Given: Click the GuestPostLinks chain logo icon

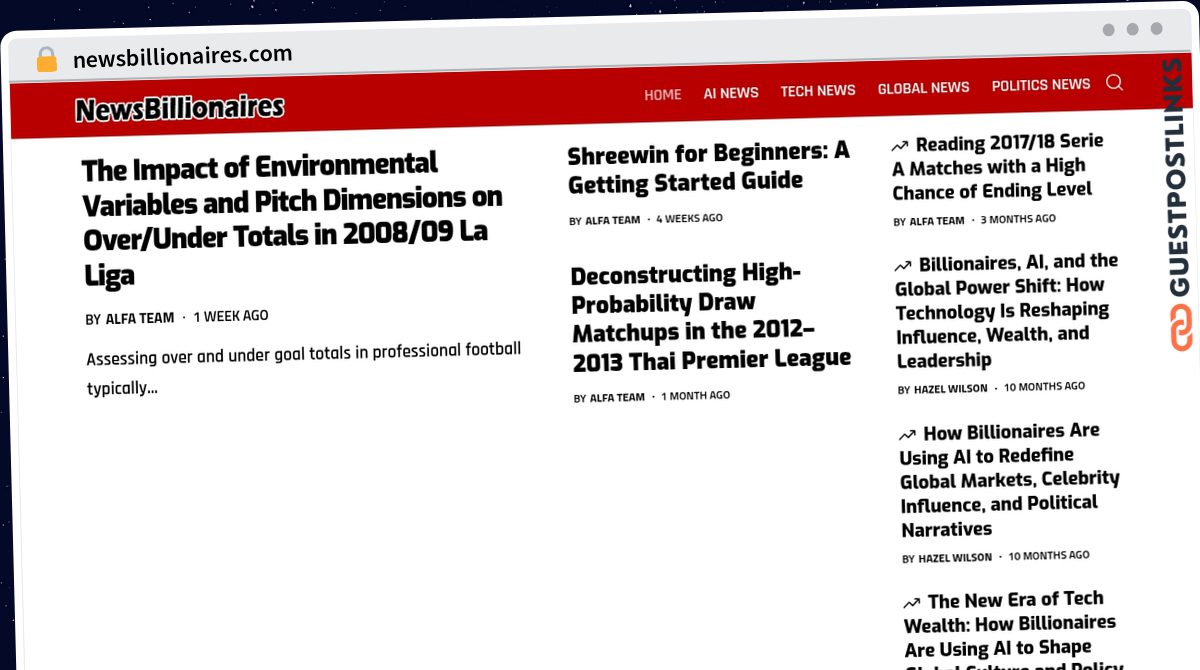Looking at the screenshot, I should 1180,329.
